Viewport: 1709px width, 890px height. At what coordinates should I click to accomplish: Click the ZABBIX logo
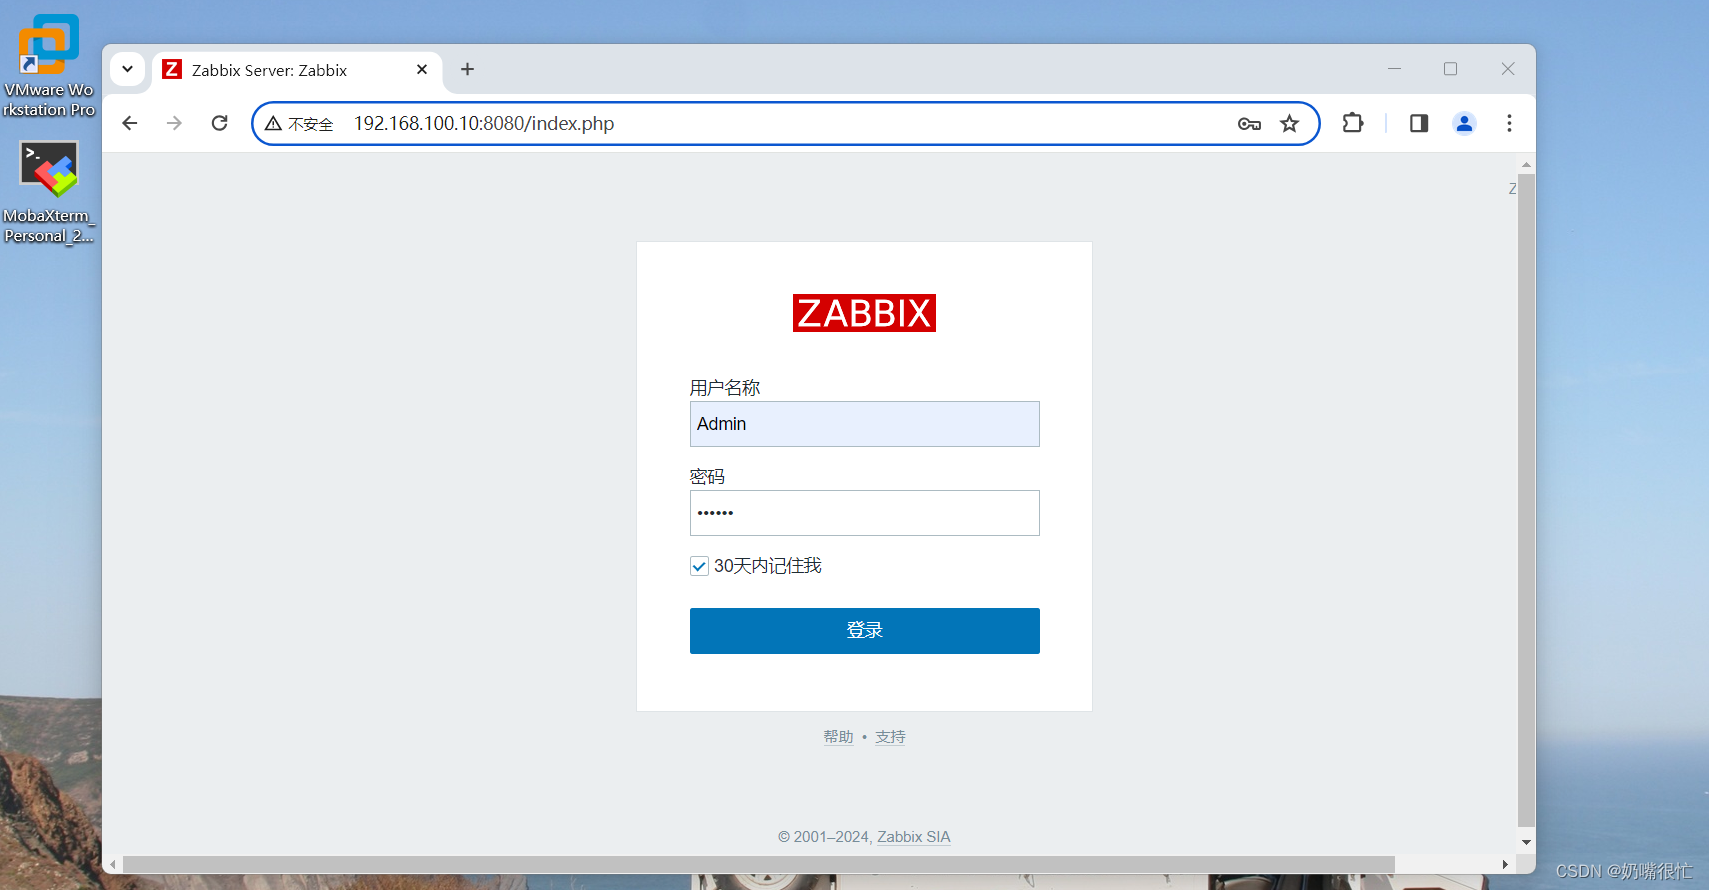pyautogui.click(x=864, y=313)
